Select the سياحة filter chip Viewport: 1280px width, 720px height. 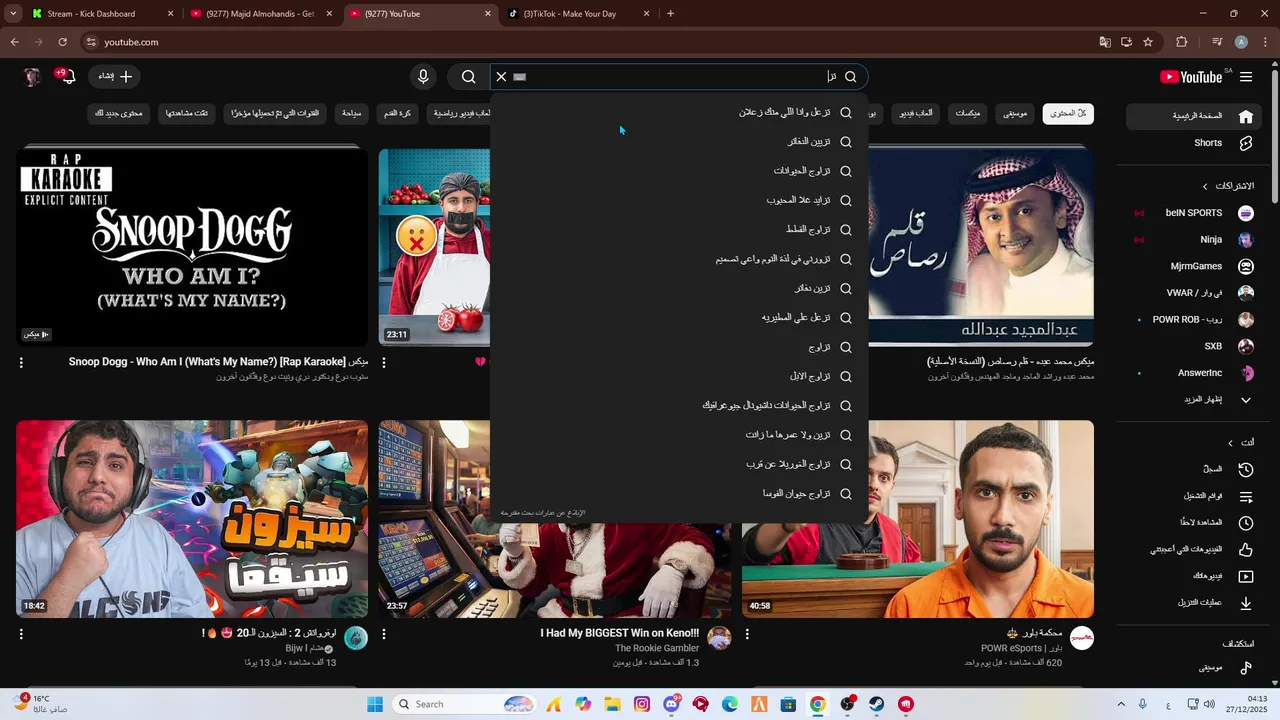click(x=351, y=113)
